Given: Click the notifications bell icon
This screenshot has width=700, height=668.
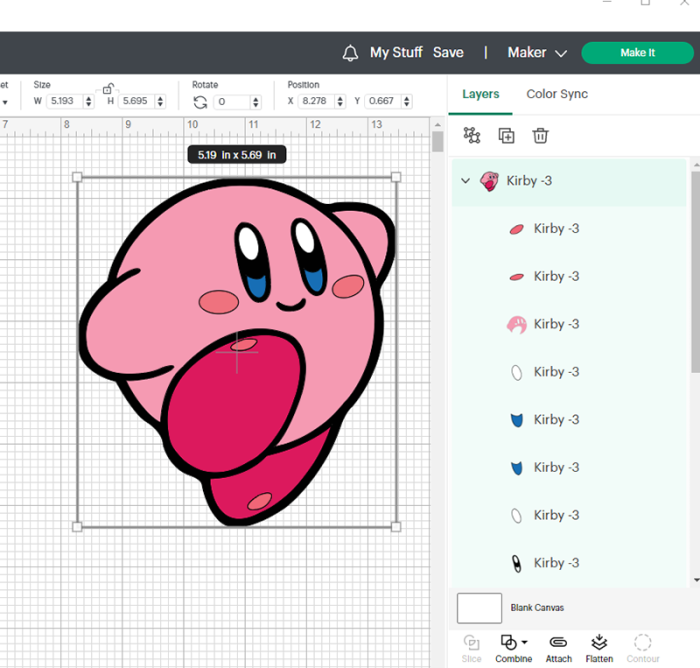Looking at the screenshot, I should pos(350,53).
